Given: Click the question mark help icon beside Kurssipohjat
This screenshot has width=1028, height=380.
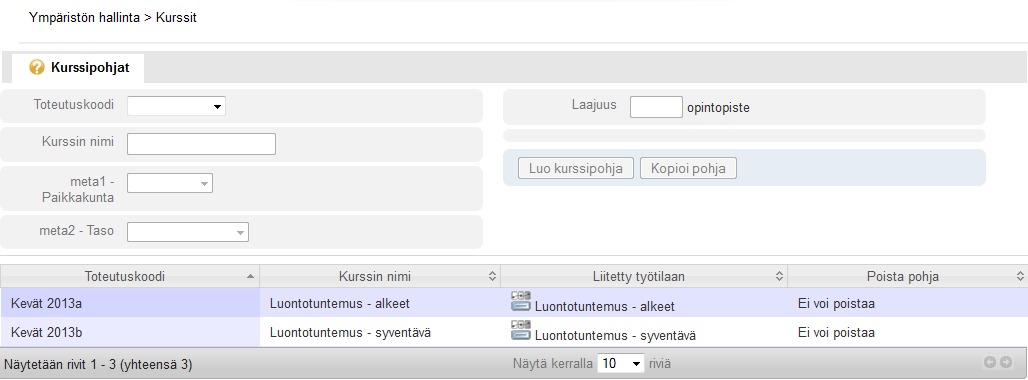Looking at the screenshot, I should coord(37,67).
